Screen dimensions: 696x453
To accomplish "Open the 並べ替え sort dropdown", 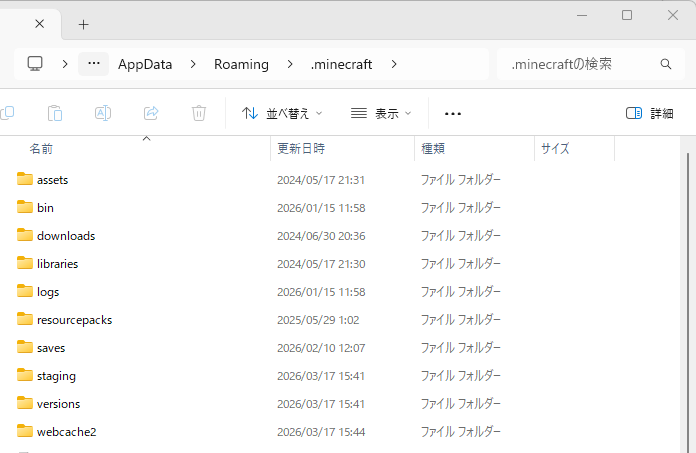I will tap(282, 113).
